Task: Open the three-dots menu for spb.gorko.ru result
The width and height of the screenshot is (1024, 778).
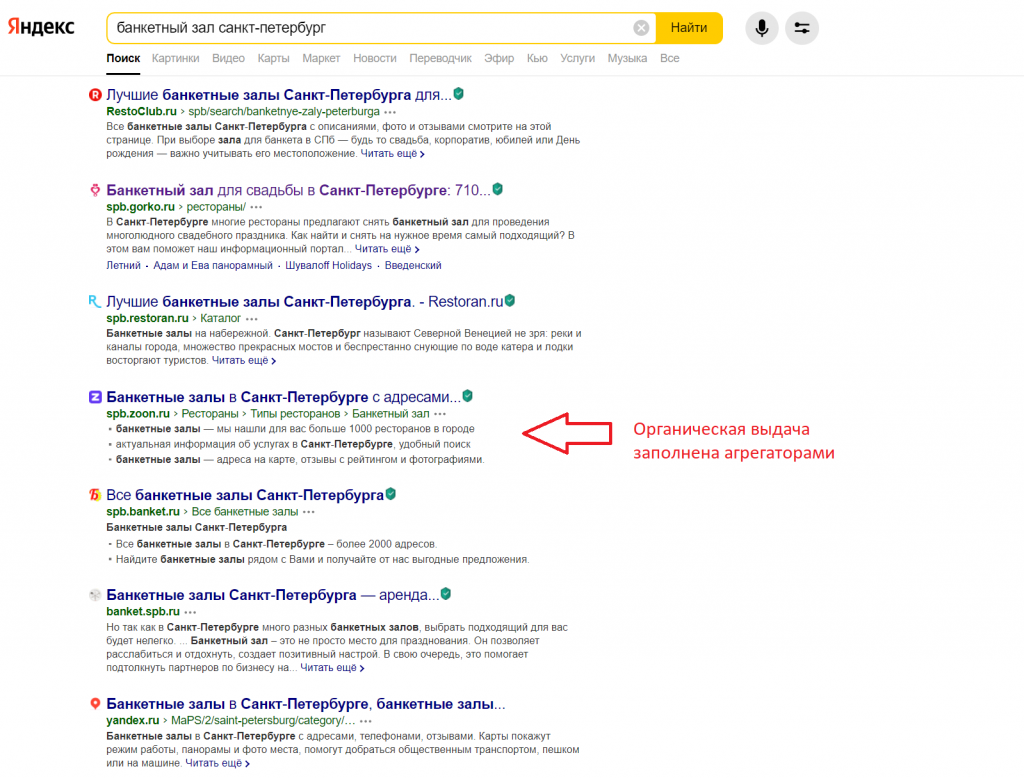Action: pos(256,207)
